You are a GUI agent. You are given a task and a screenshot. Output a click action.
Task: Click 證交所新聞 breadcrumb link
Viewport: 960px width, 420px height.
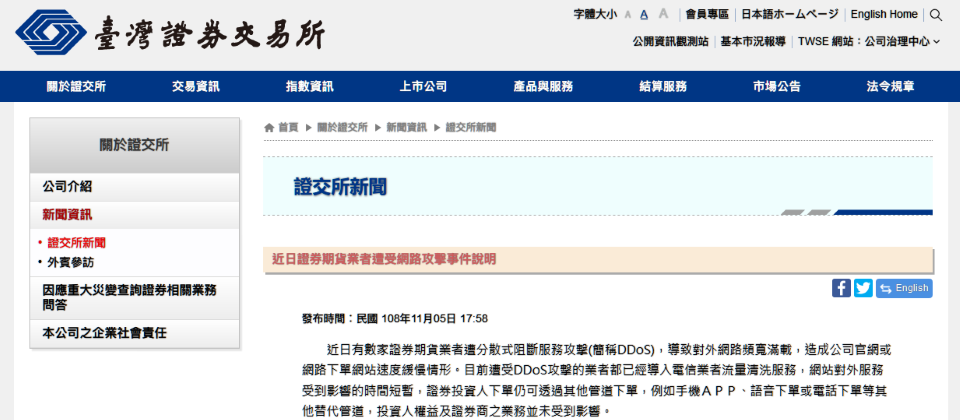point(471,127)
